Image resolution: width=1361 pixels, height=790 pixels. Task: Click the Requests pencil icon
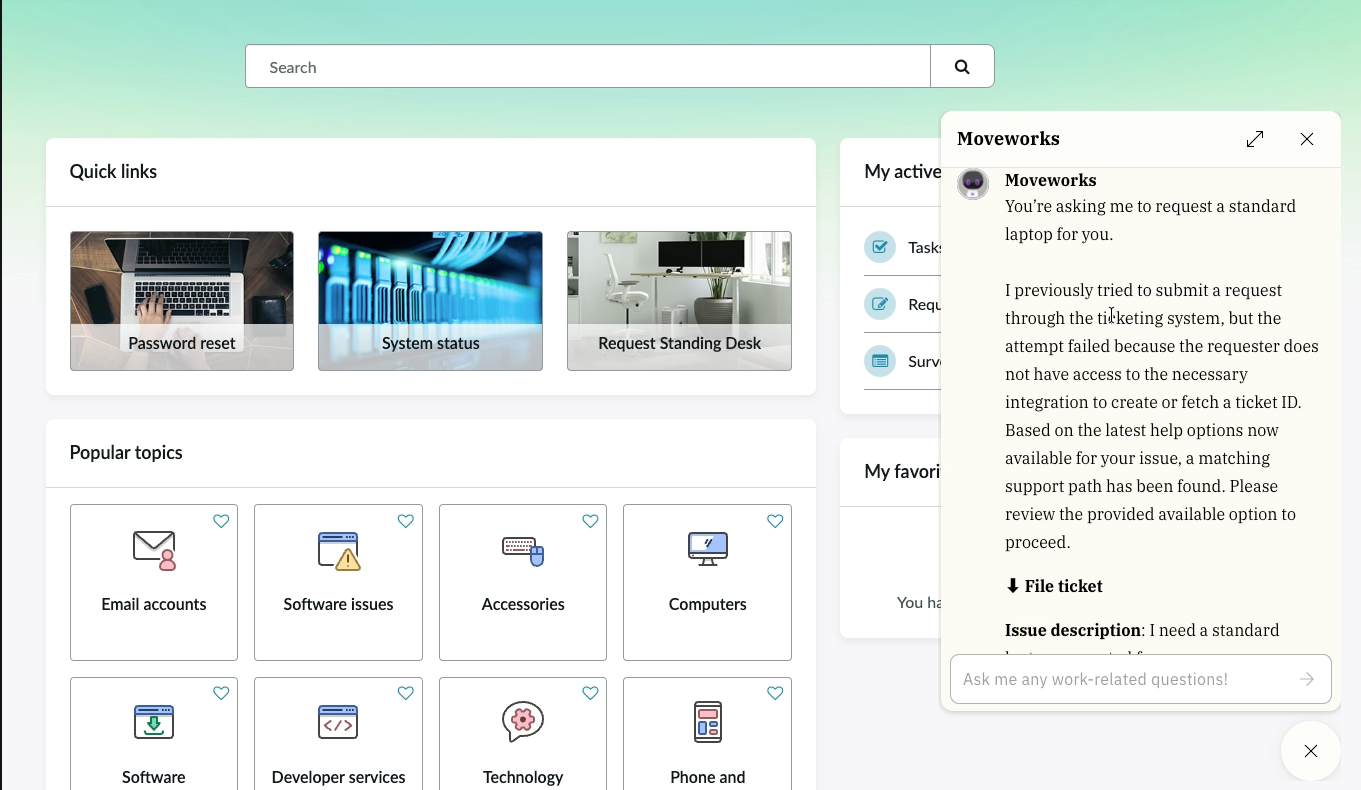coord(880,304)
